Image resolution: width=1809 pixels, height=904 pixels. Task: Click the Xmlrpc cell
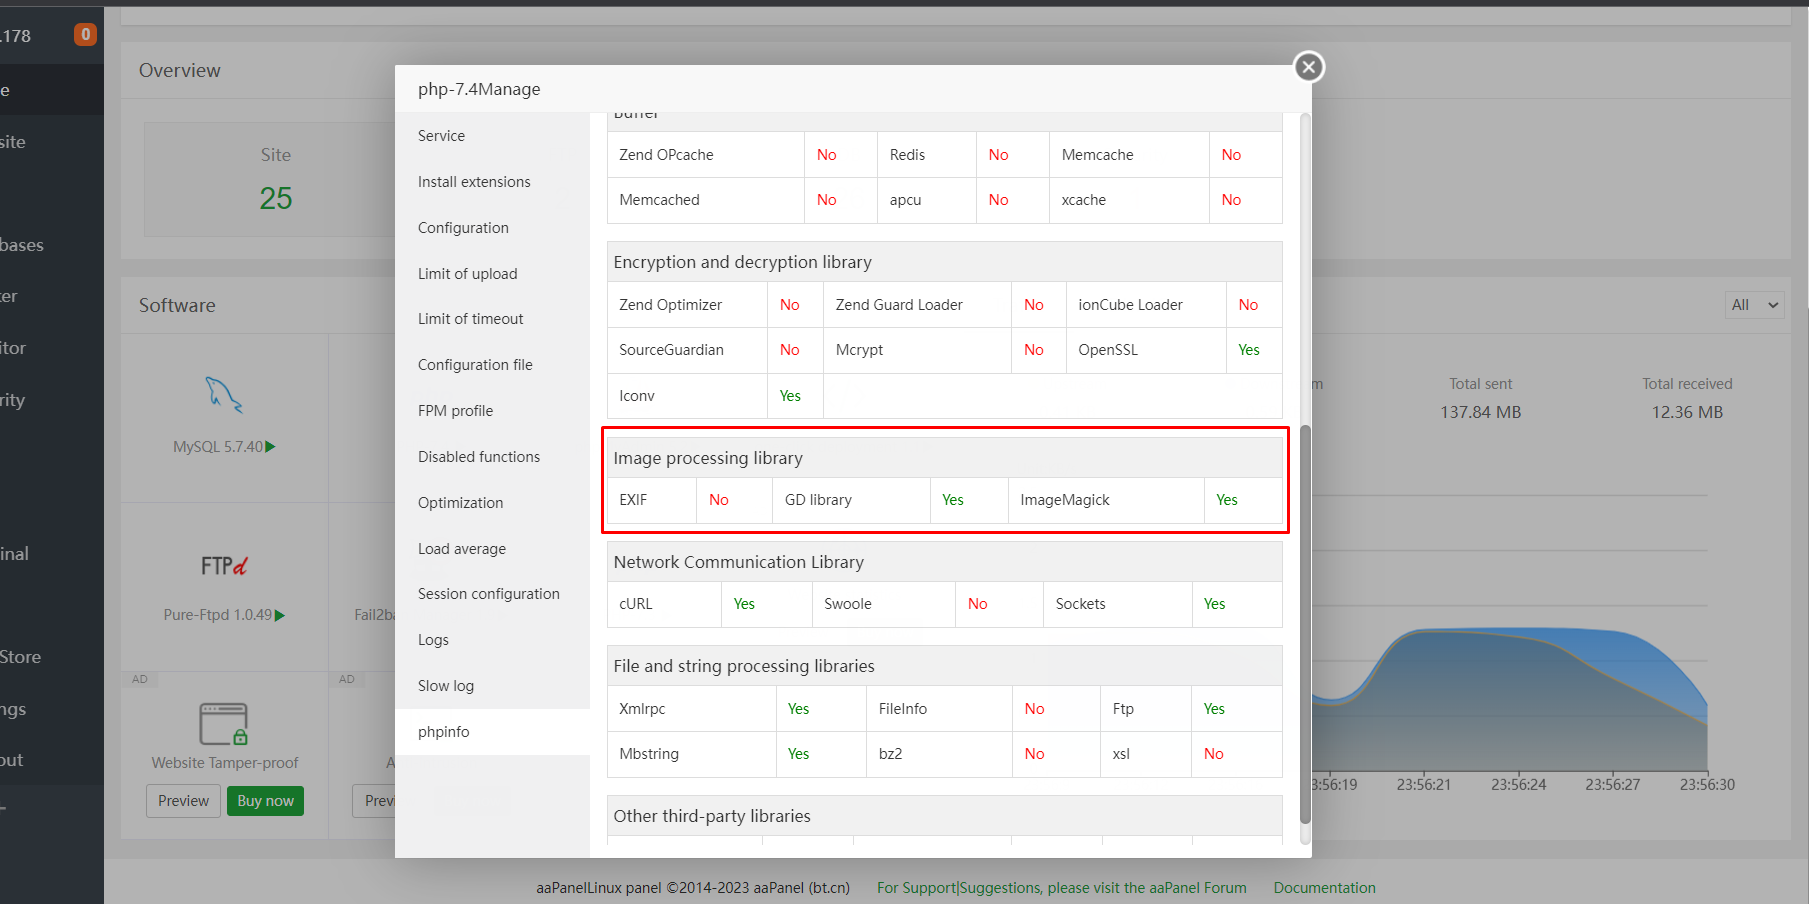coord(692,709)
